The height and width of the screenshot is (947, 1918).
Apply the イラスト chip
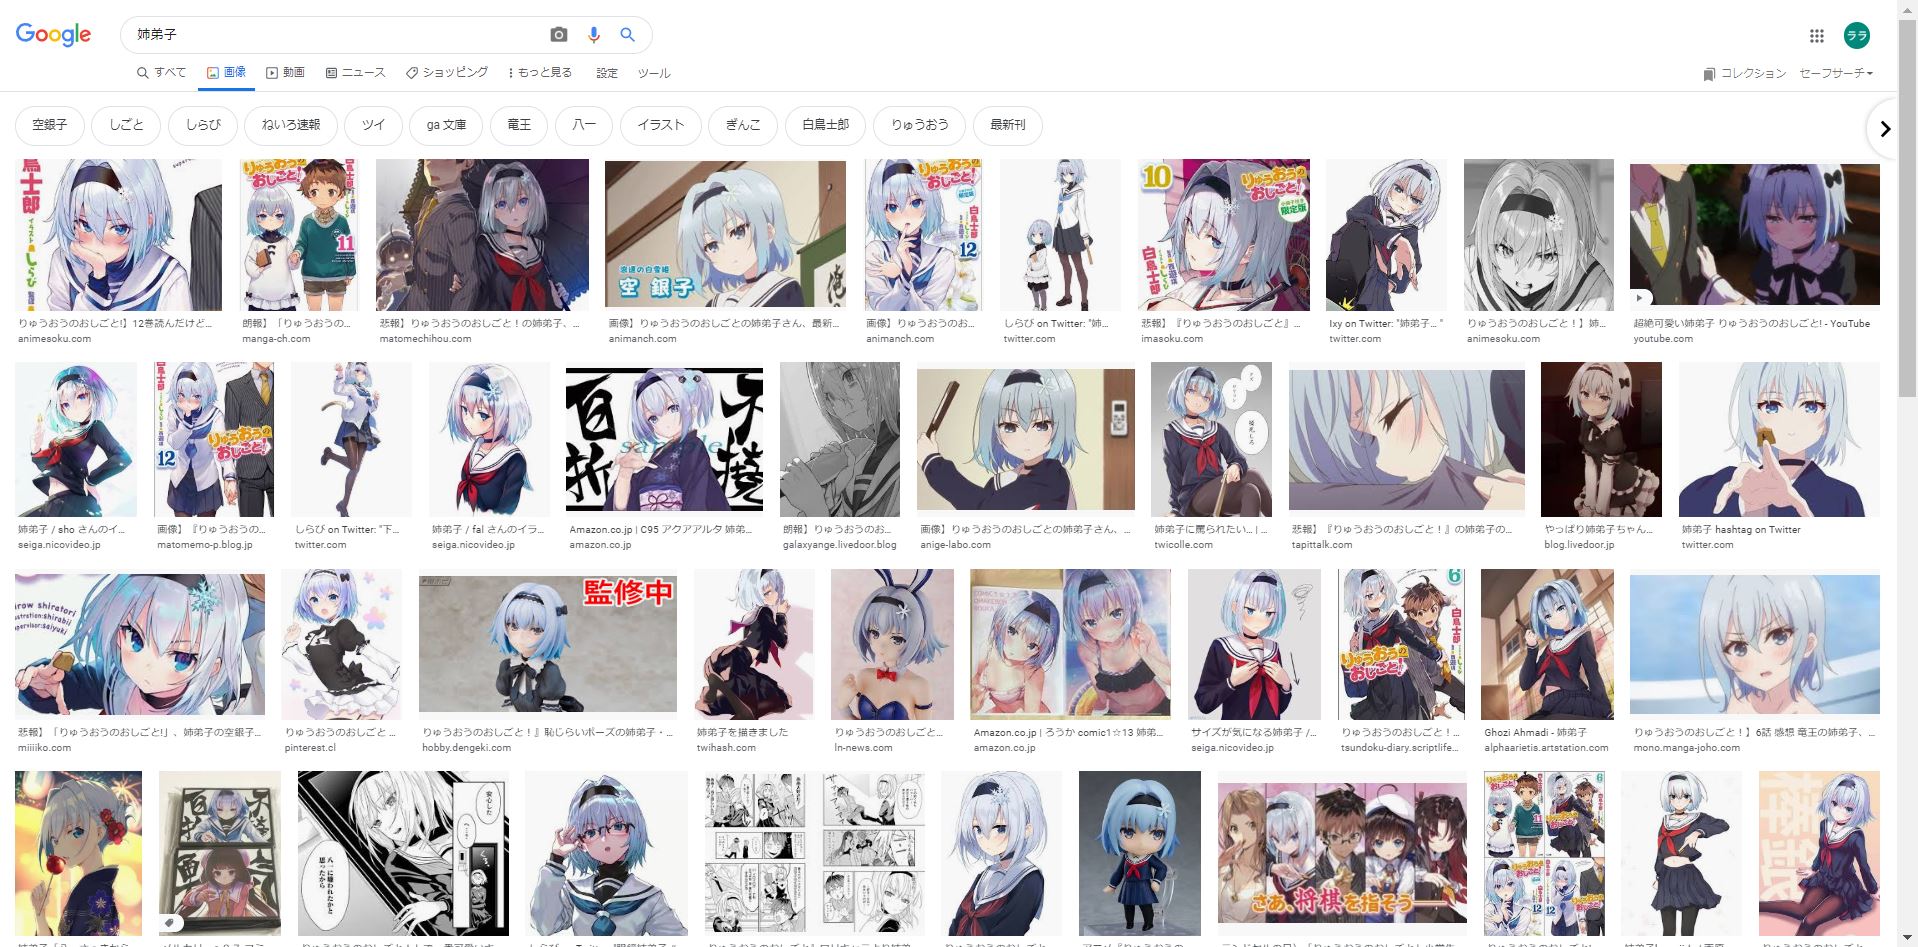click(661, 125)
